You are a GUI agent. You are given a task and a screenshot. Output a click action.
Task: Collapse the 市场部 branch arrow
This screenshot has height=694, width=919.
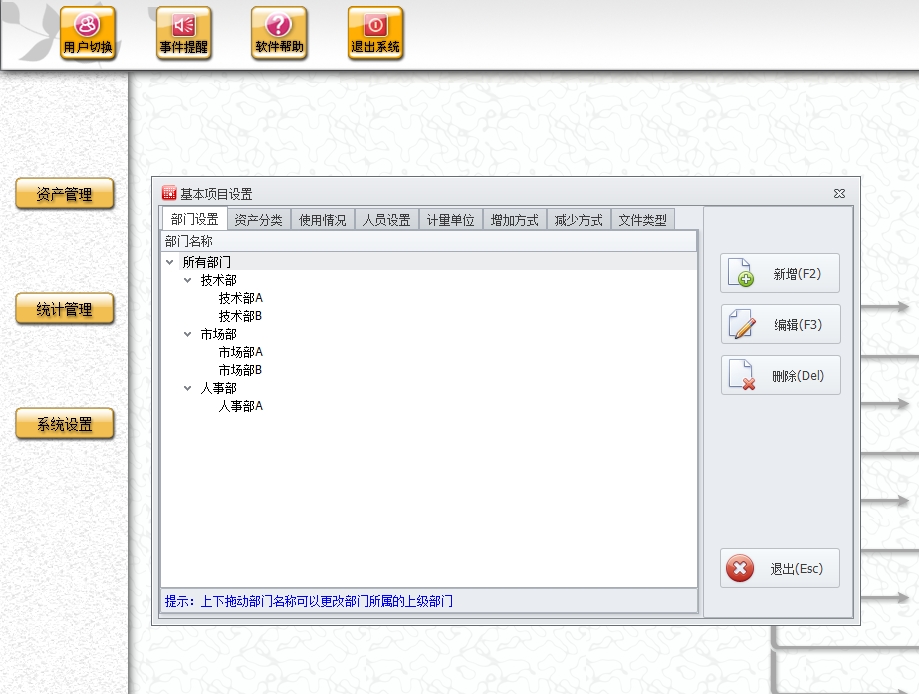(187, 334)
